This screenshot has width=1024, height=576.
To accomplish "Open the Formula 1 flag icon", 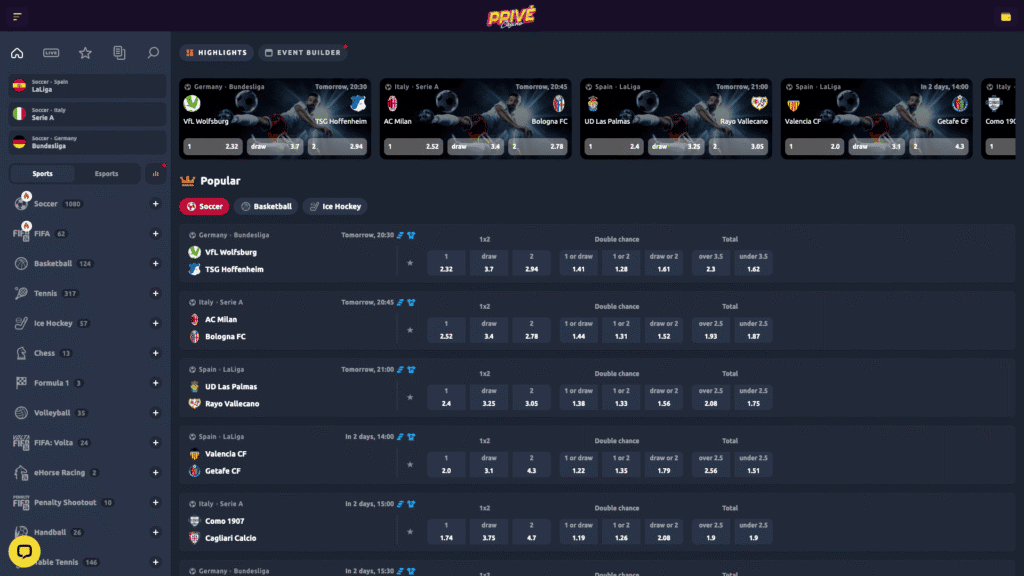I will pos(21,383).
